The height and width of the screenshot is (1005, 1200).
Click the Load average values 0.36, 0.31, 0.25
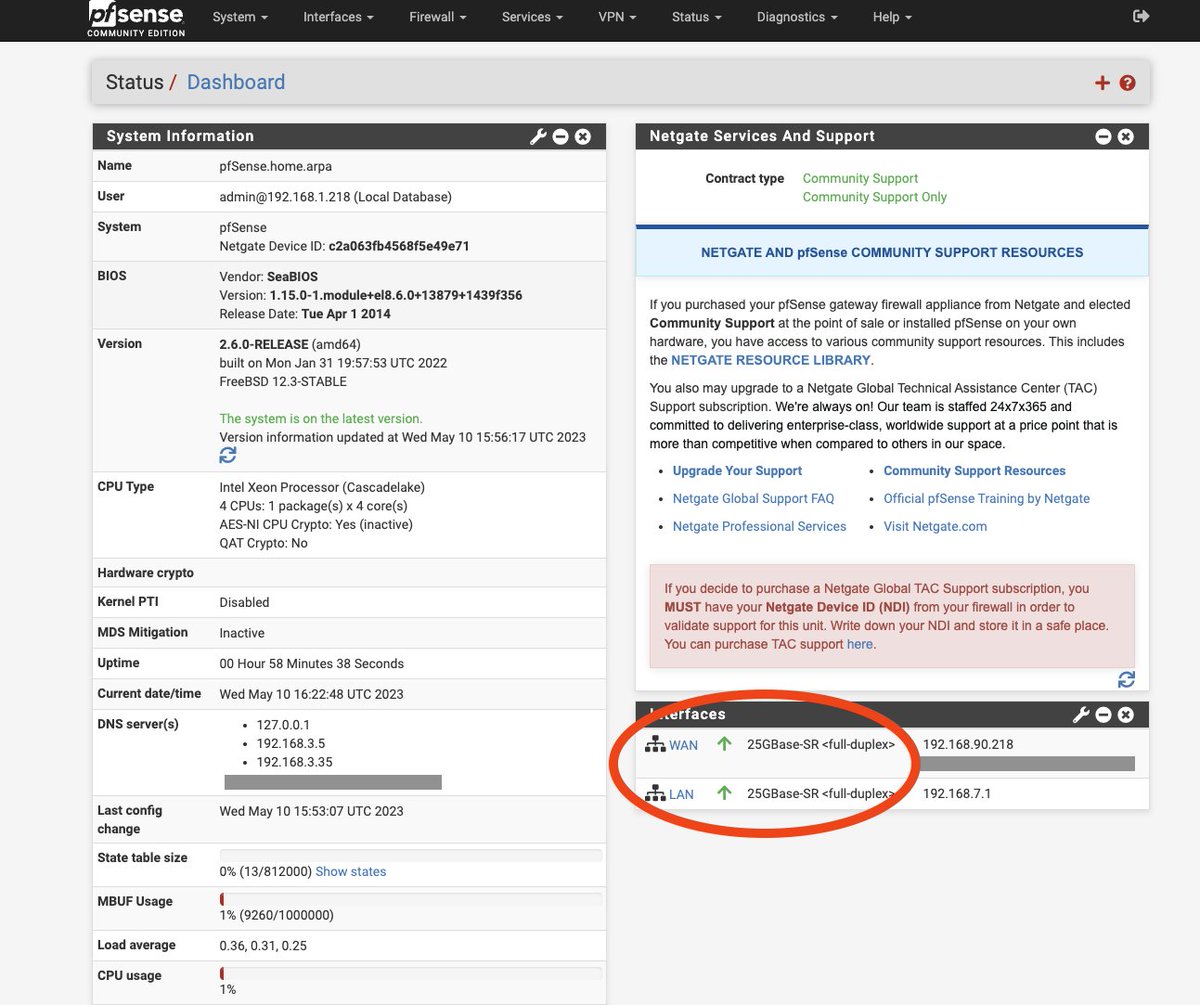(263, 946)
